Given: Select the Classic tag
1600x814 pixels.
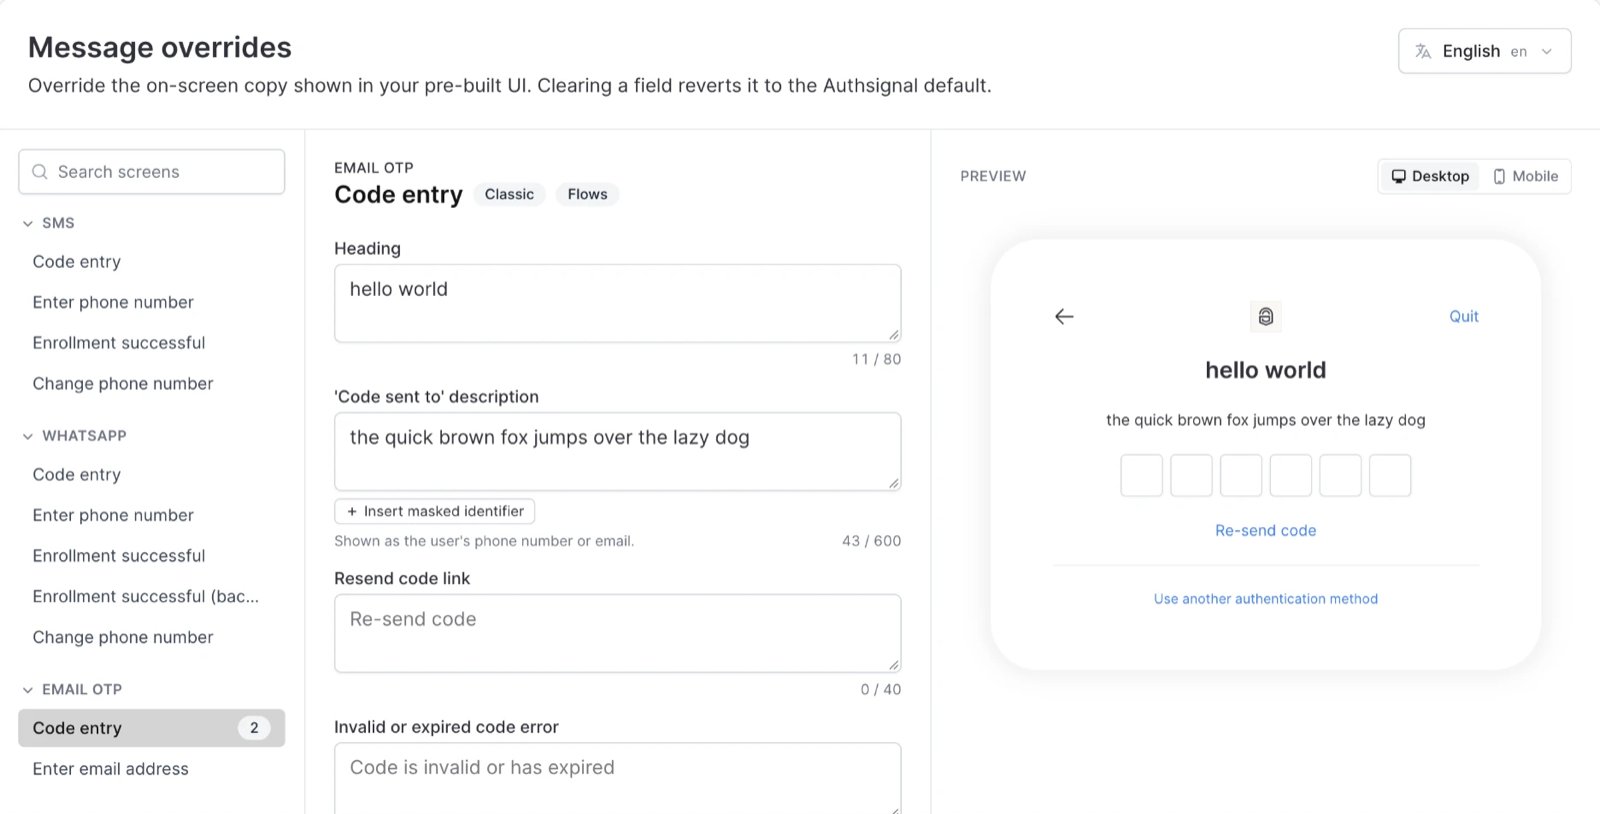Looking at the screenshot, I should [509, 194].
